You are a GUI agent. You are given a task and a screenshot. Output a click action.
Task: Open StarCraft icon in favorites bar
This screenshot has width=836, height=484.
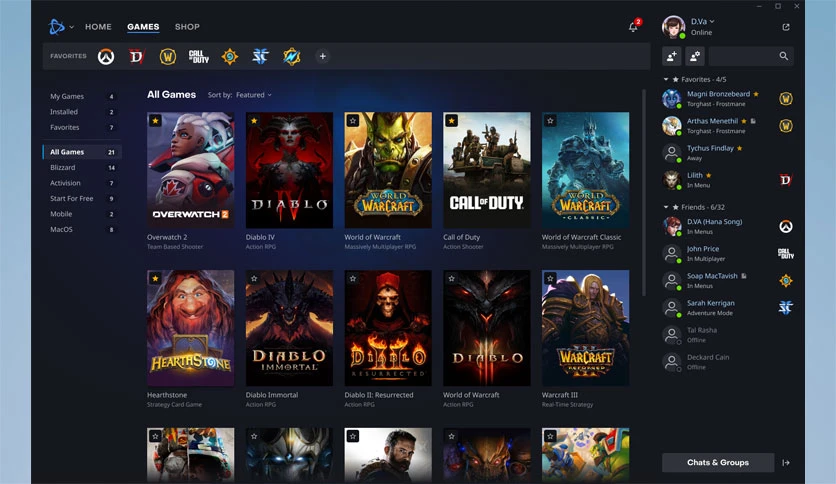[261, 57]
